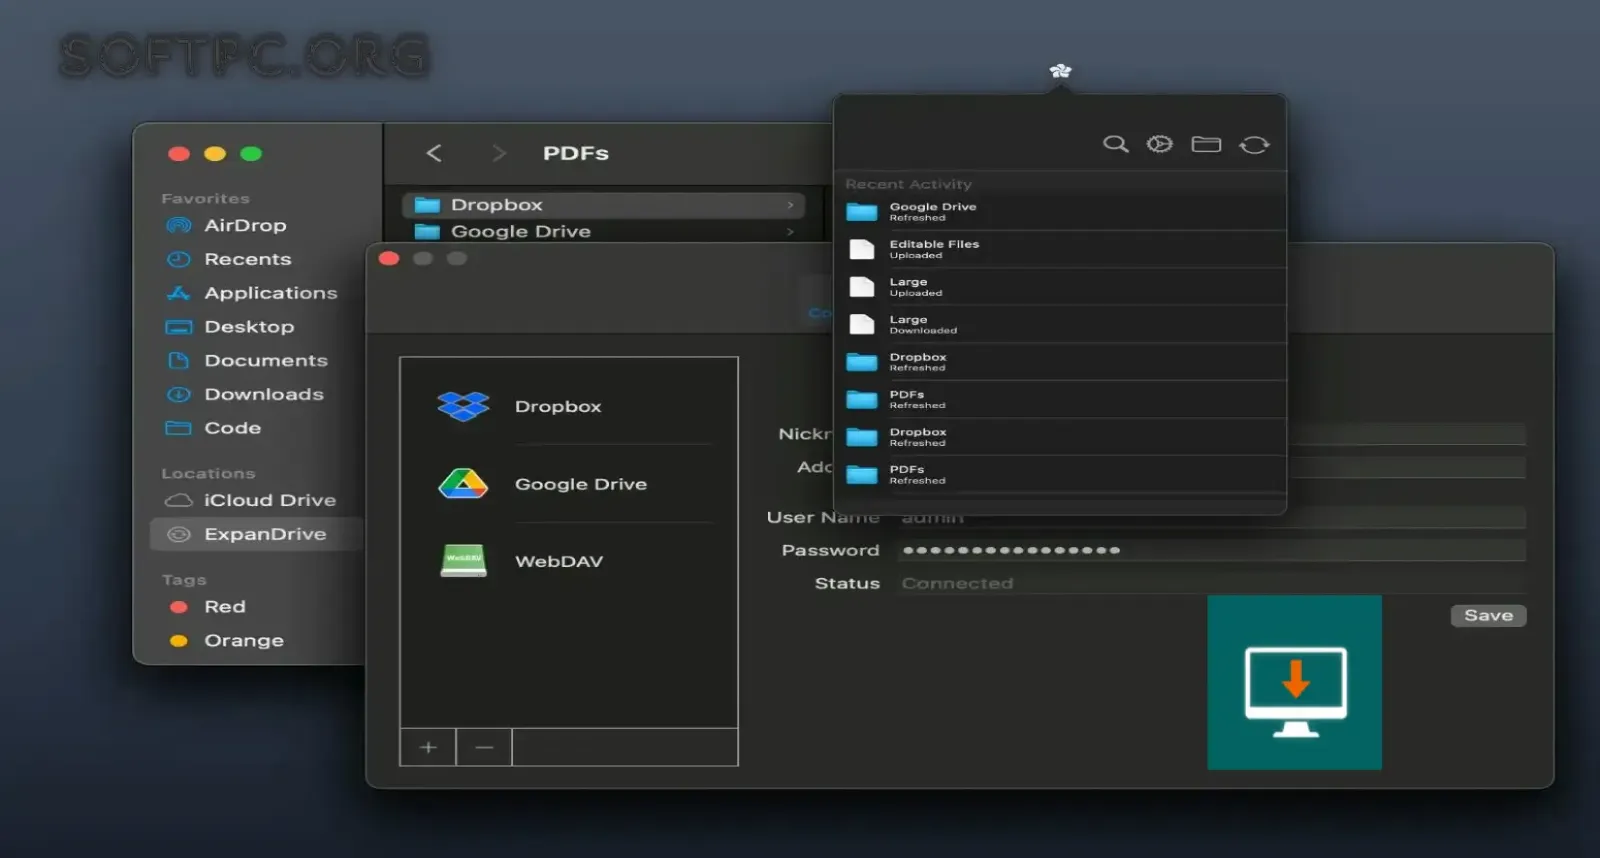This screenshot has width=1600, height=858.
Task: Click the PDFs title in Finder toolbar
Action: [576, 153]
